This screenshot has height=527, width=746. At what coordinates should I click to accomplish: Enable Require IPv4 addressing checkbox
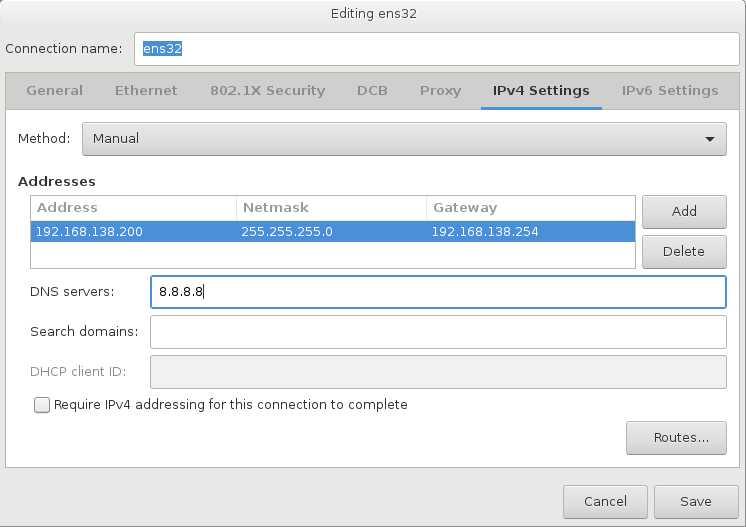[42, 405]
